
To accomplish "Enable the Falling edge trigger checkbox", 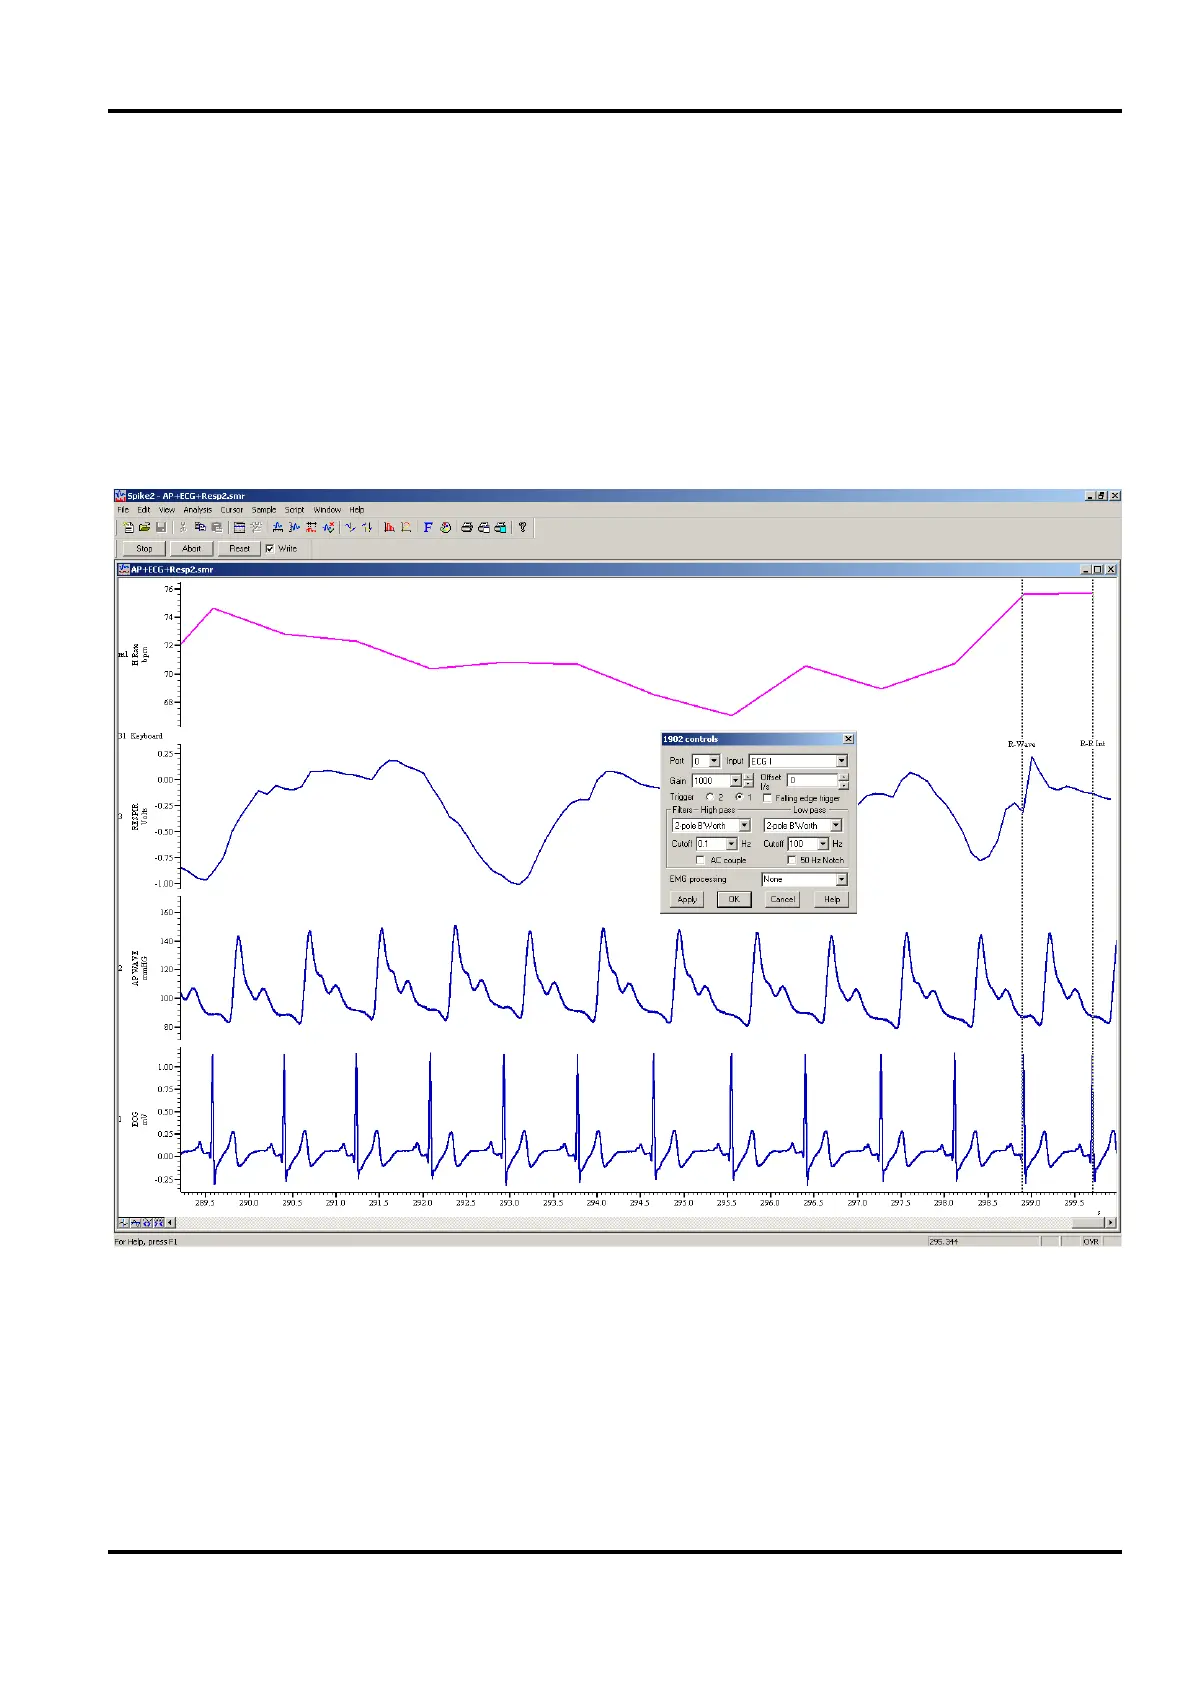I will coord(767,798).
